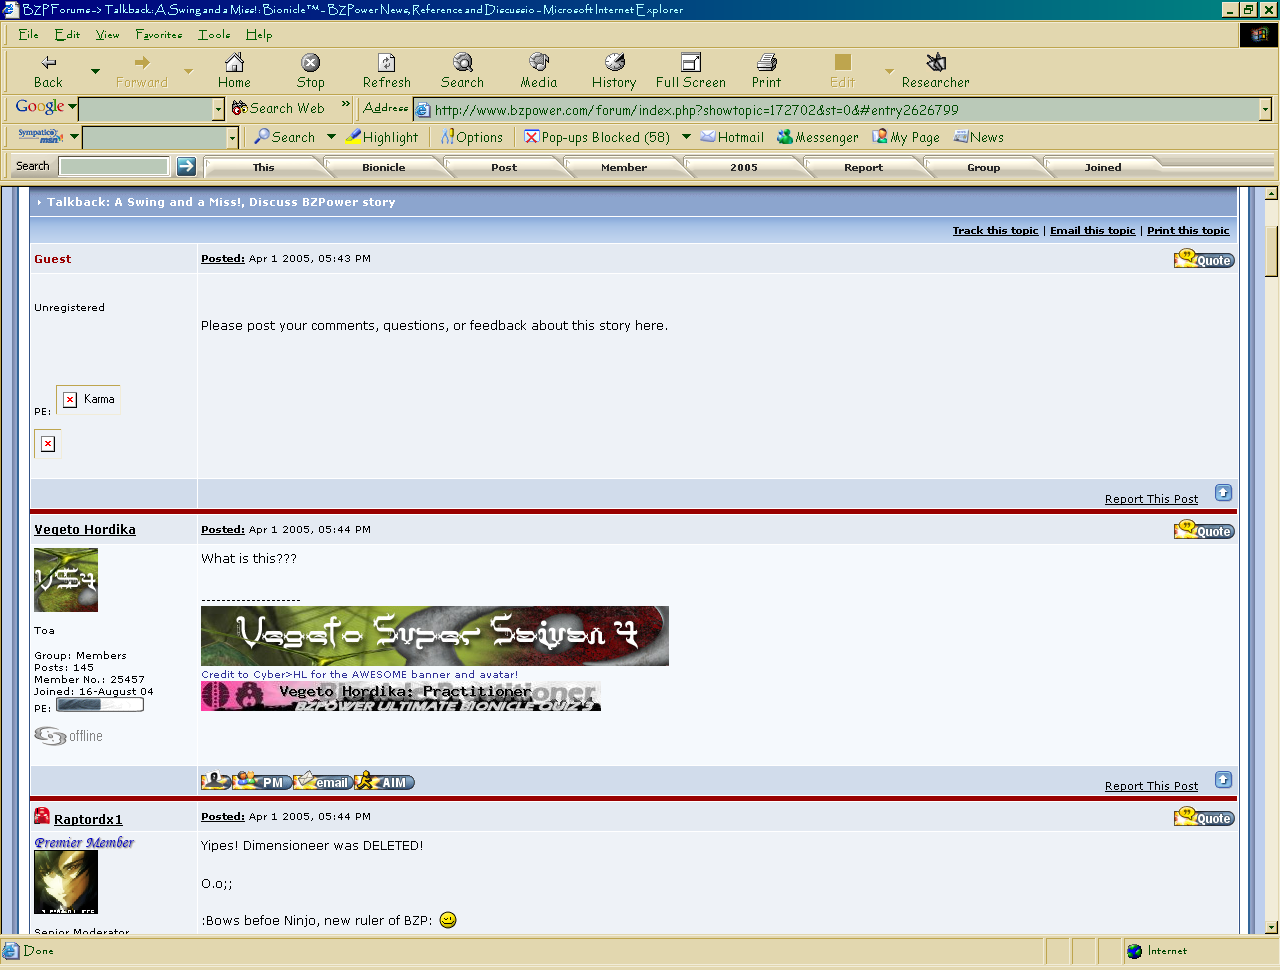1280x970 pixels.
Task: Open Raptordx1's username link
Action: click(x=88, y=820)
